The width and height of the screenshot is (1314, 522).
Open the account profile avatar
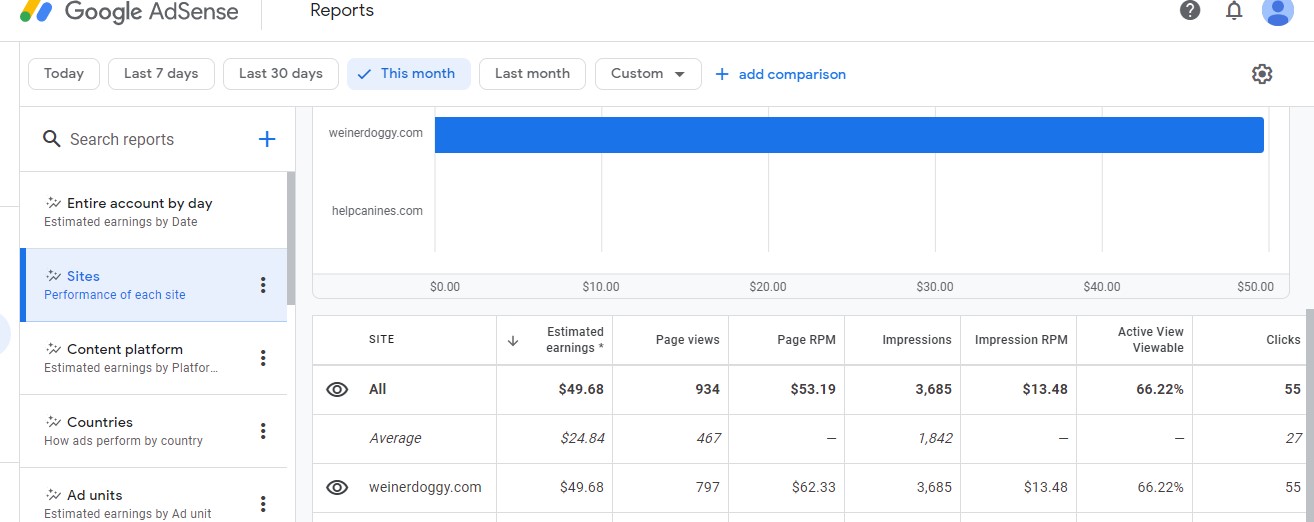[x=1278, y=11]
